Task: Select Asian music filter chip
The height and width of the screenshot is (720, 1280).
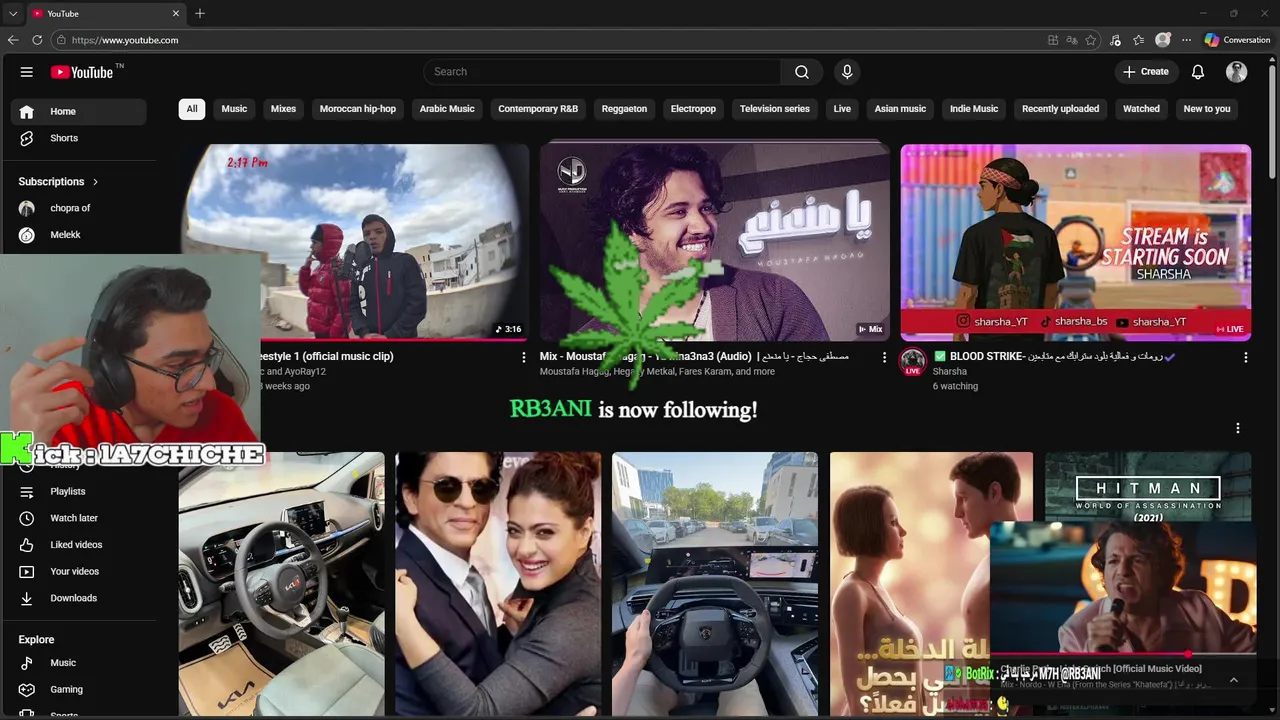Action: click(900, 109)
